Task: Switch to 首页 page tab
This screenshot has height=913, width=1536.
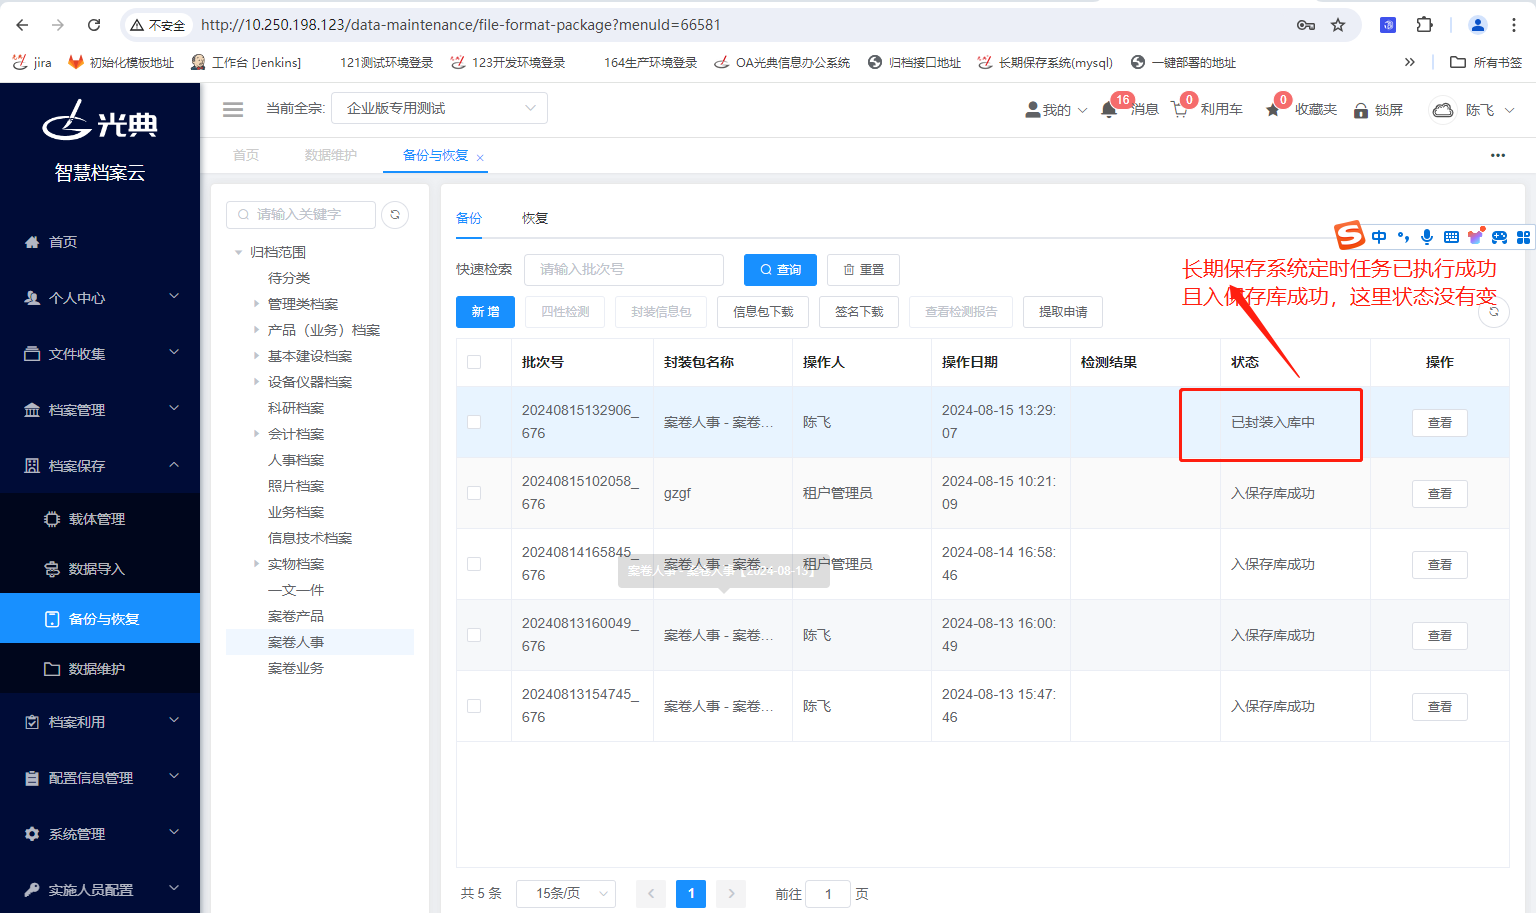Action: [x=246, y=155]
